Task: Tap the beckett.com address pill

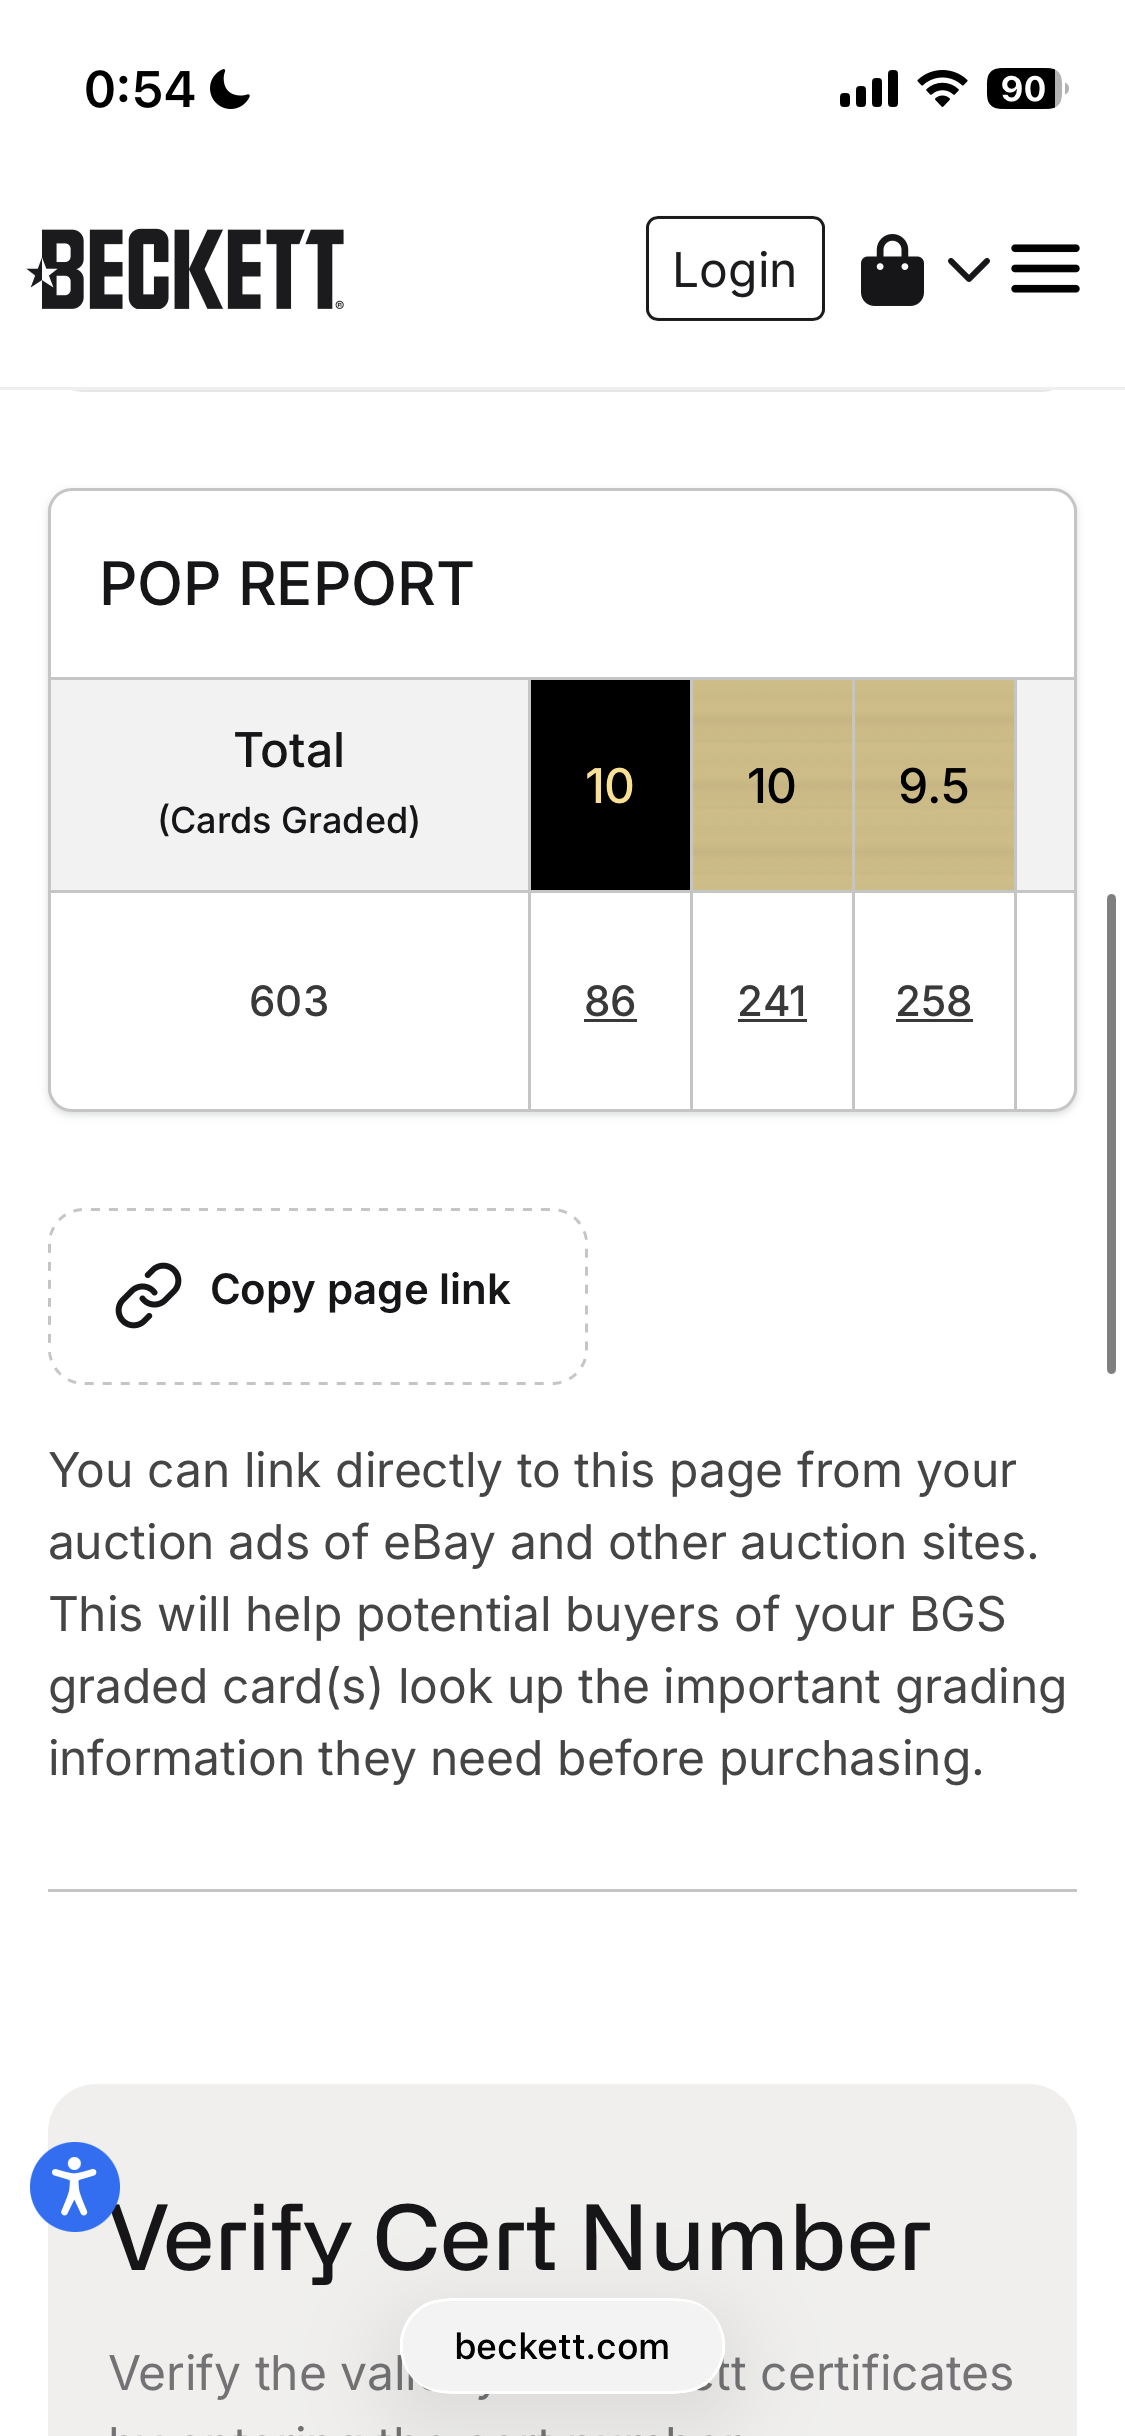Action: point(562,2346)
